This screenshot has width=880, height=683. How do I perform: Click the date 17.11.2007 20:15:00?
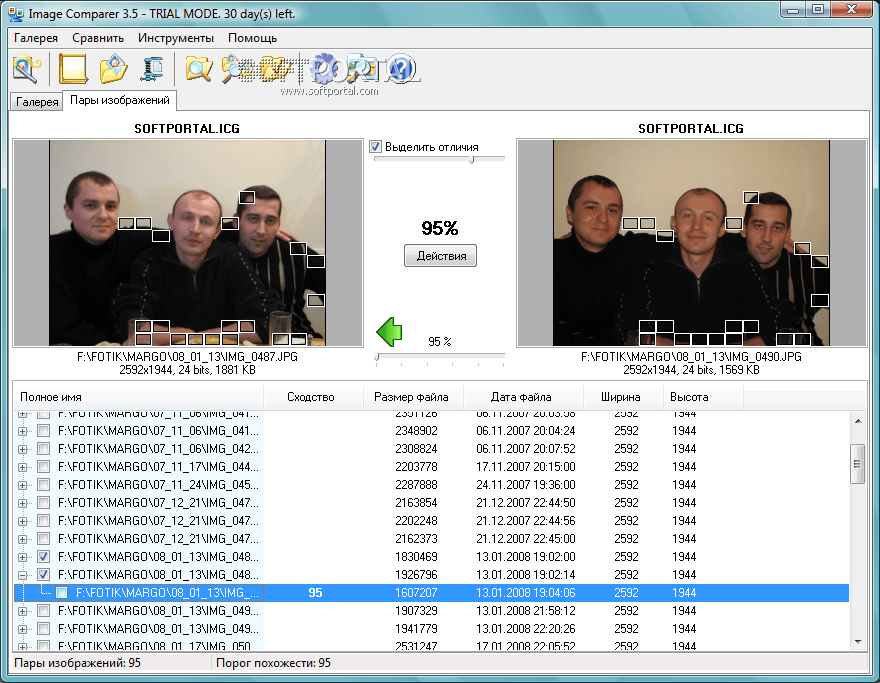[526, 467]
